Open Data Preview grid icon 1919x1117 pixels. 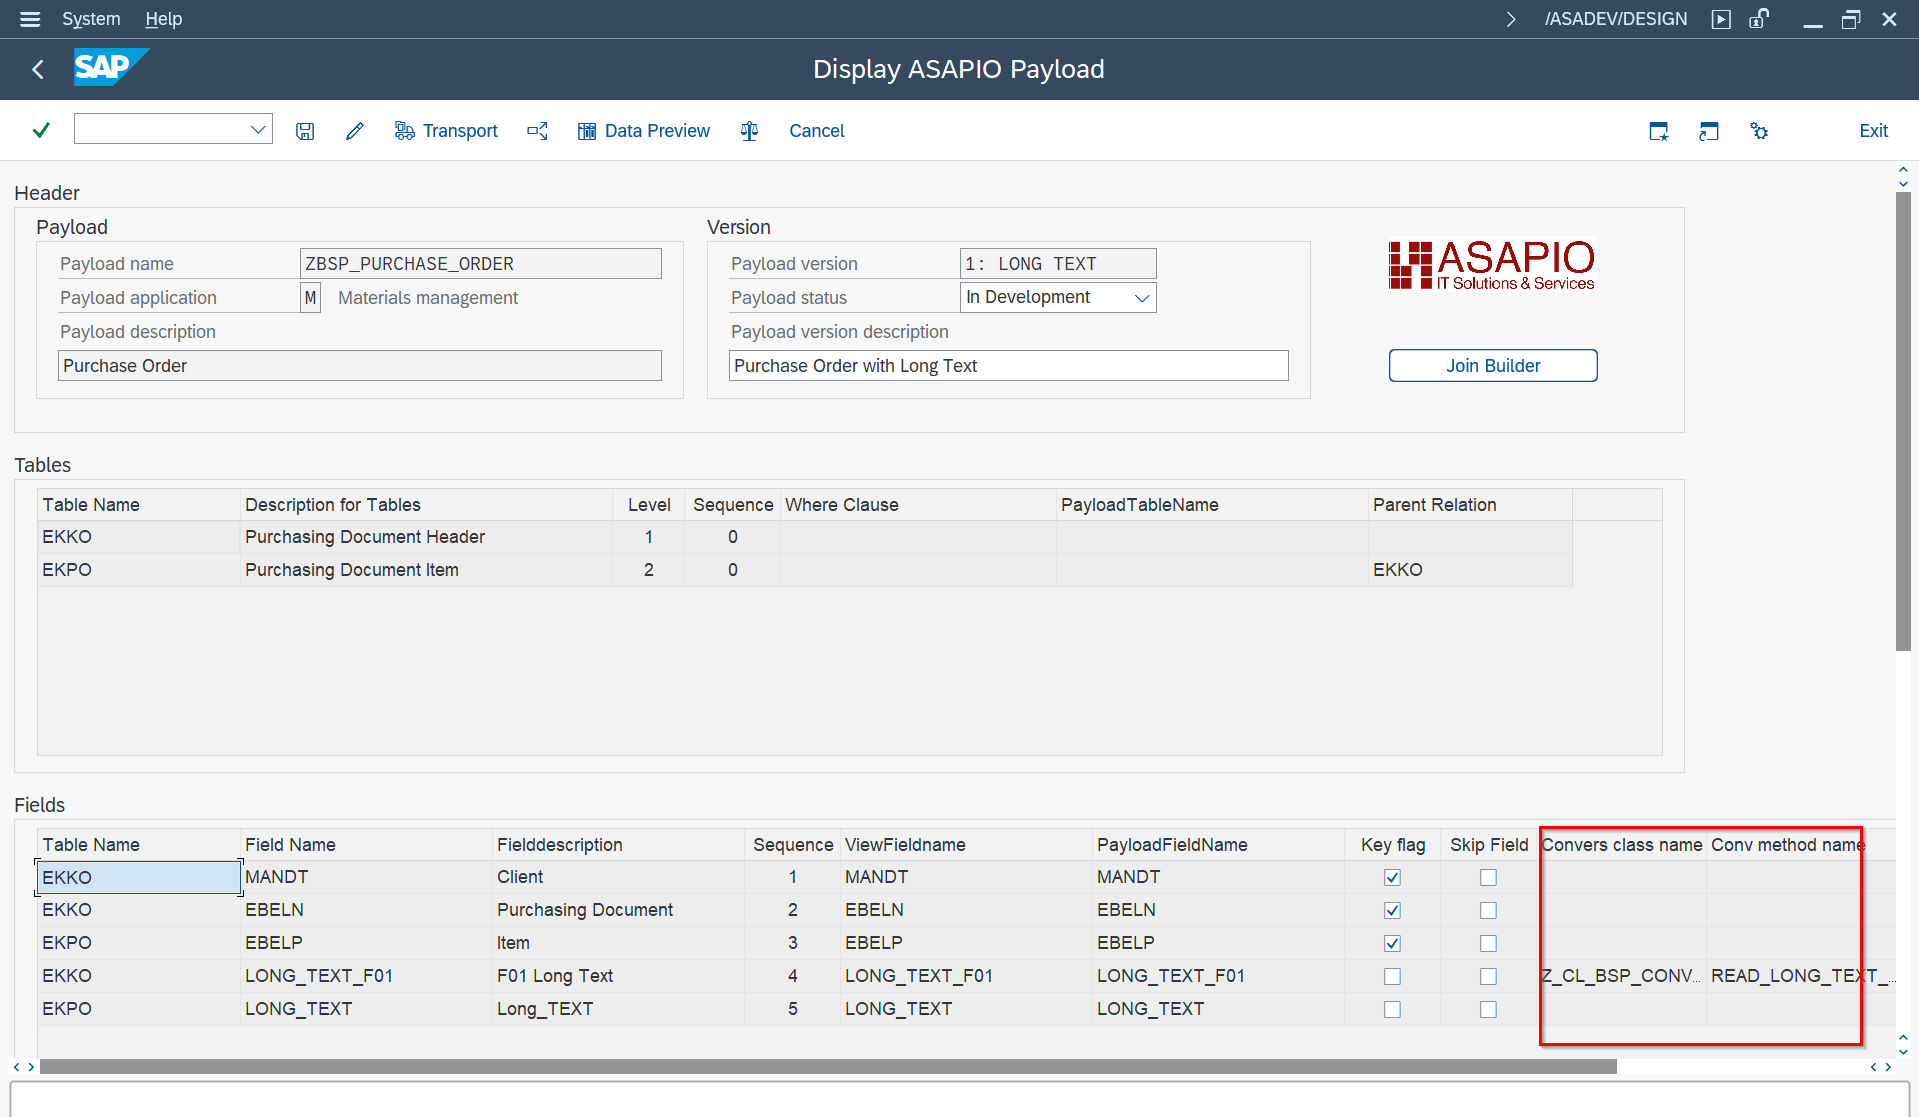(x=587, y=131)
